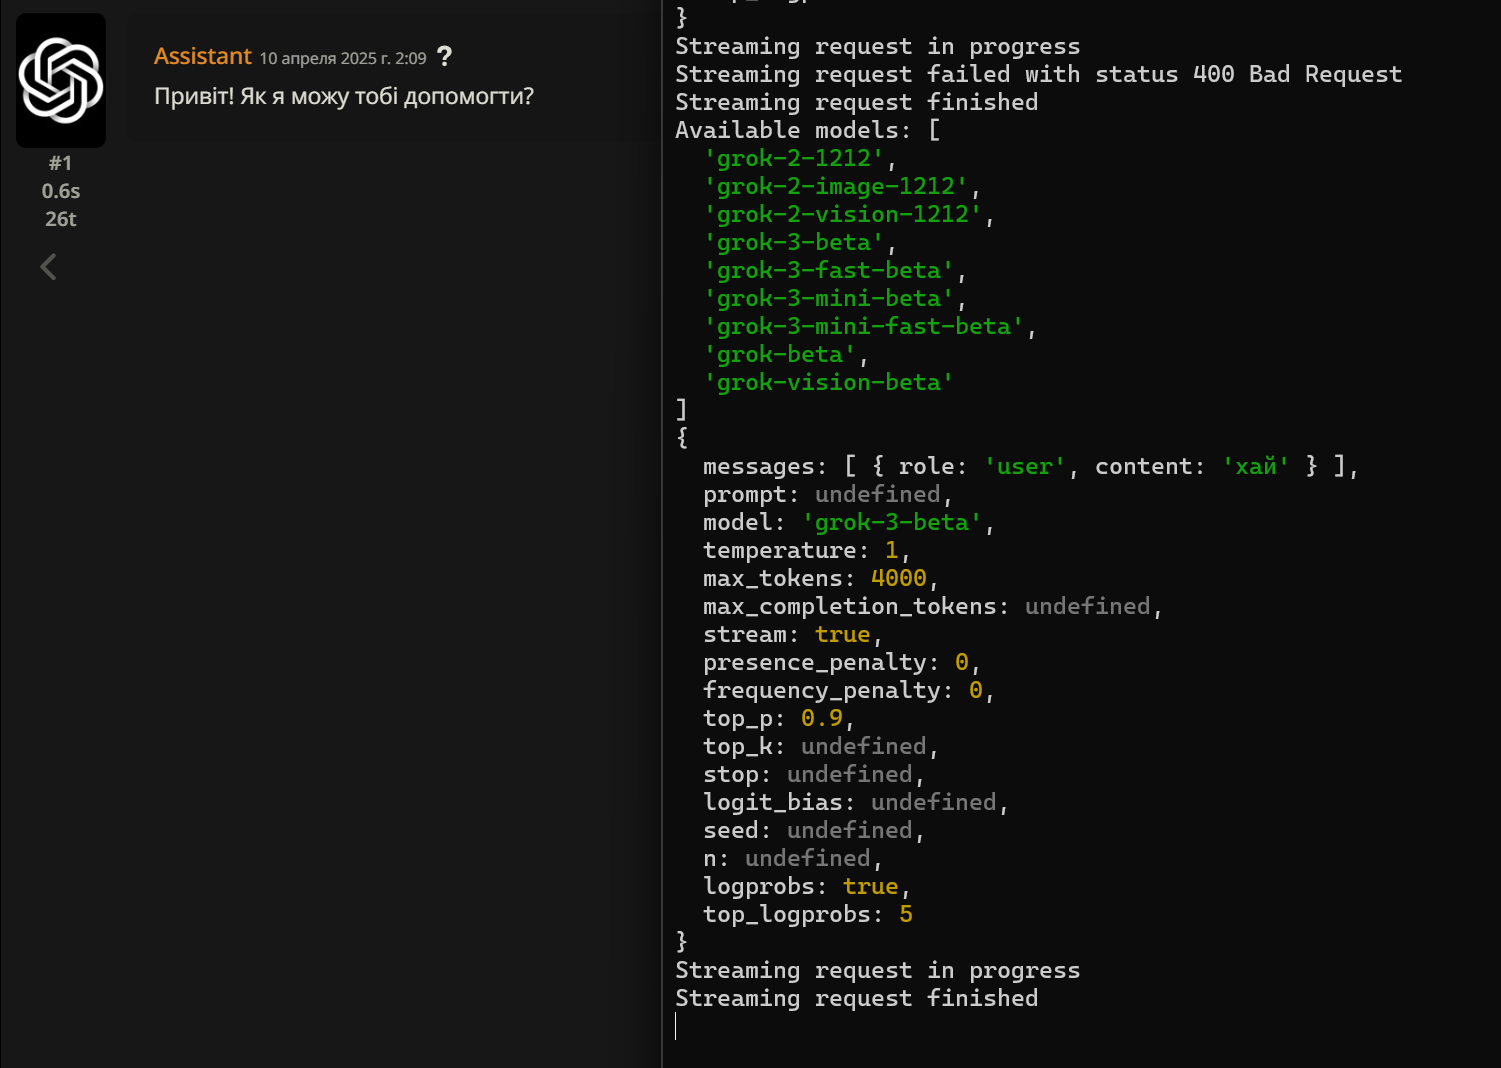Click the stream: true line

(x=793, y=634)
